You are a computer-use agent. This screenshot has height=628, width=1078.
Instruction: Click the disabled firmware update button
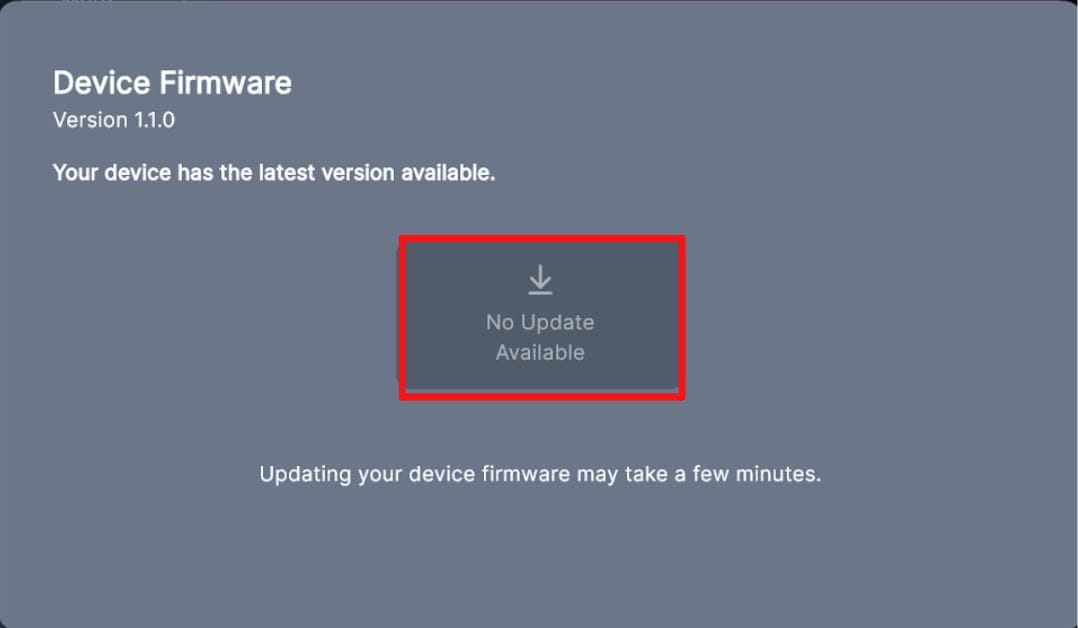(542, 317)
